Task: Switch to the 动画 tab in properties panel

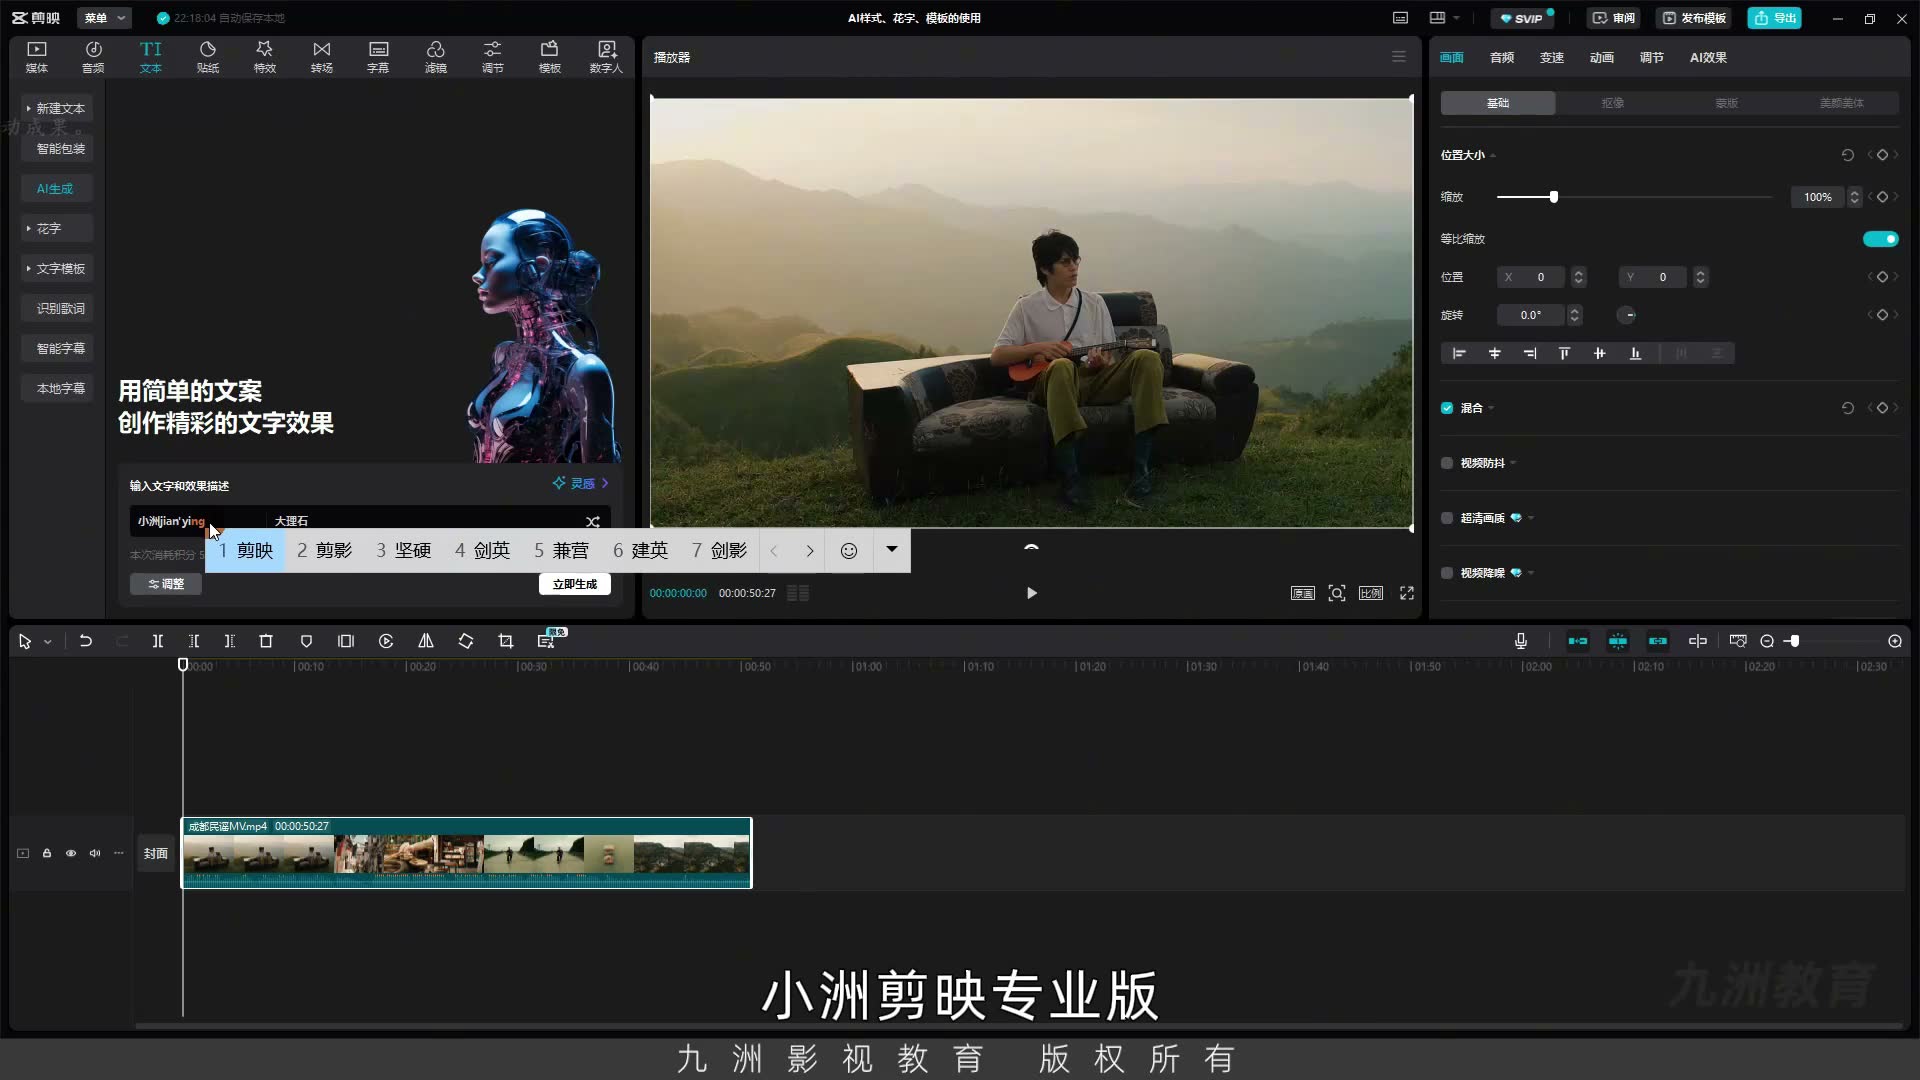Action: (1602, 57)
